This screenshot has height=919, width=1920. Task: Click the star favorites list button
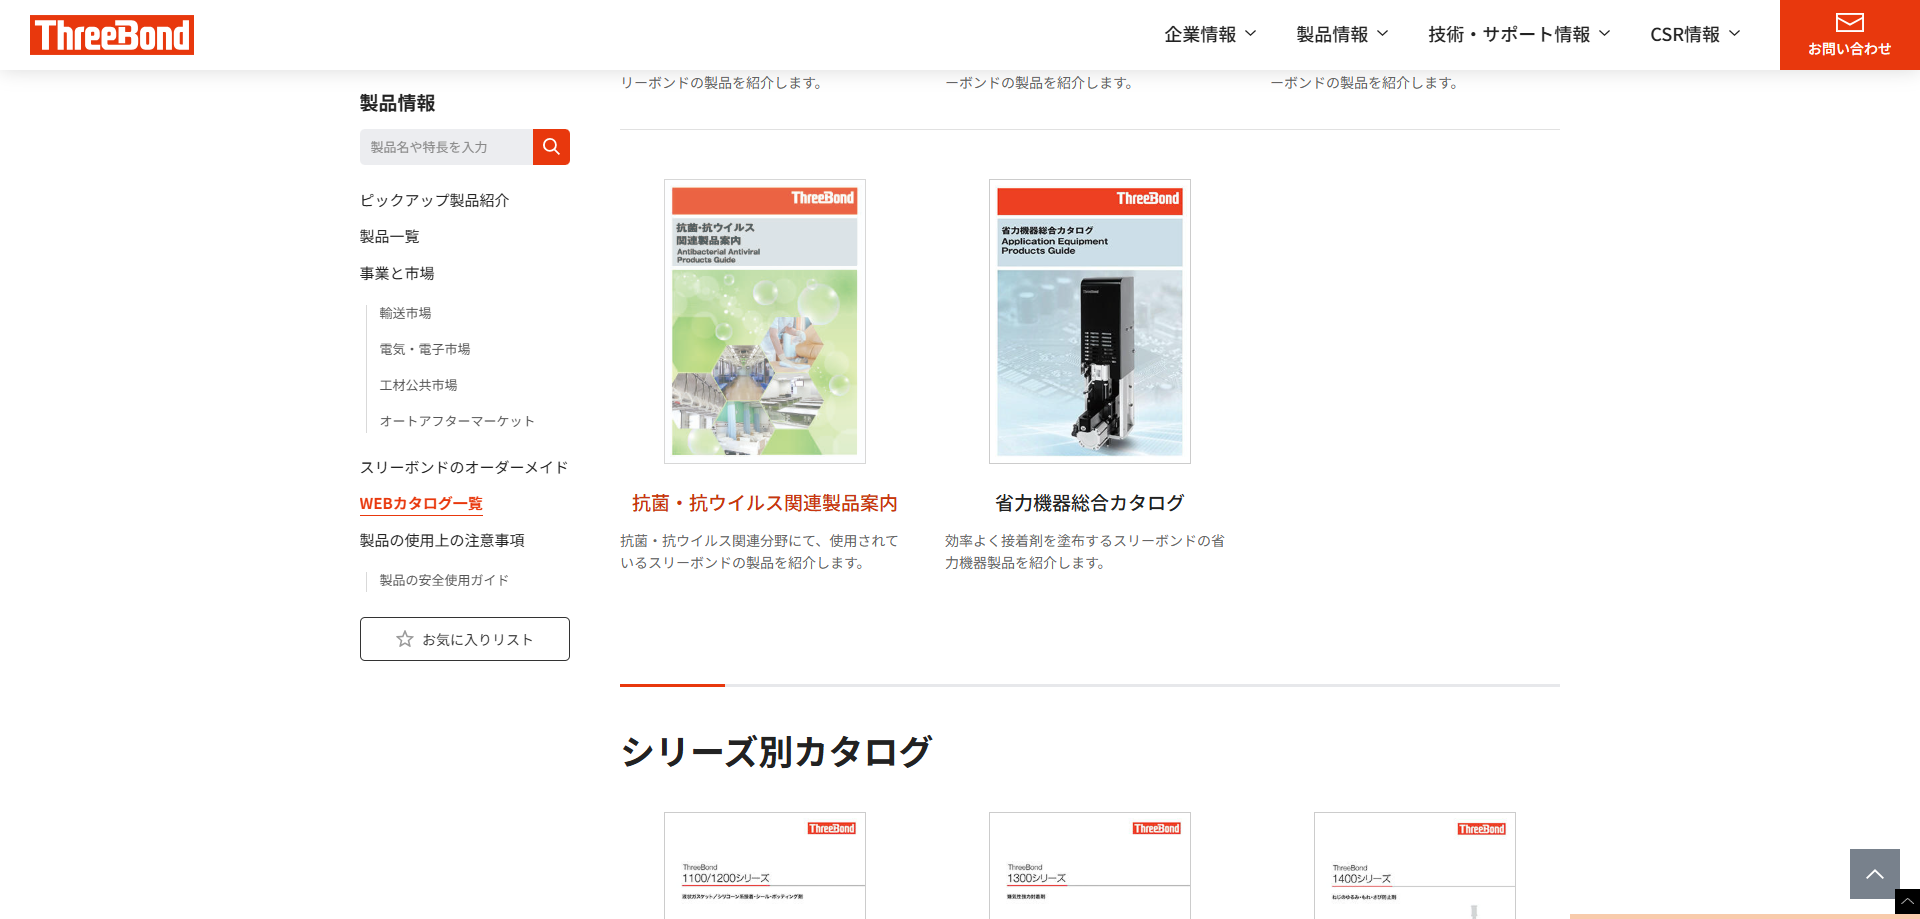coord(465,639)
